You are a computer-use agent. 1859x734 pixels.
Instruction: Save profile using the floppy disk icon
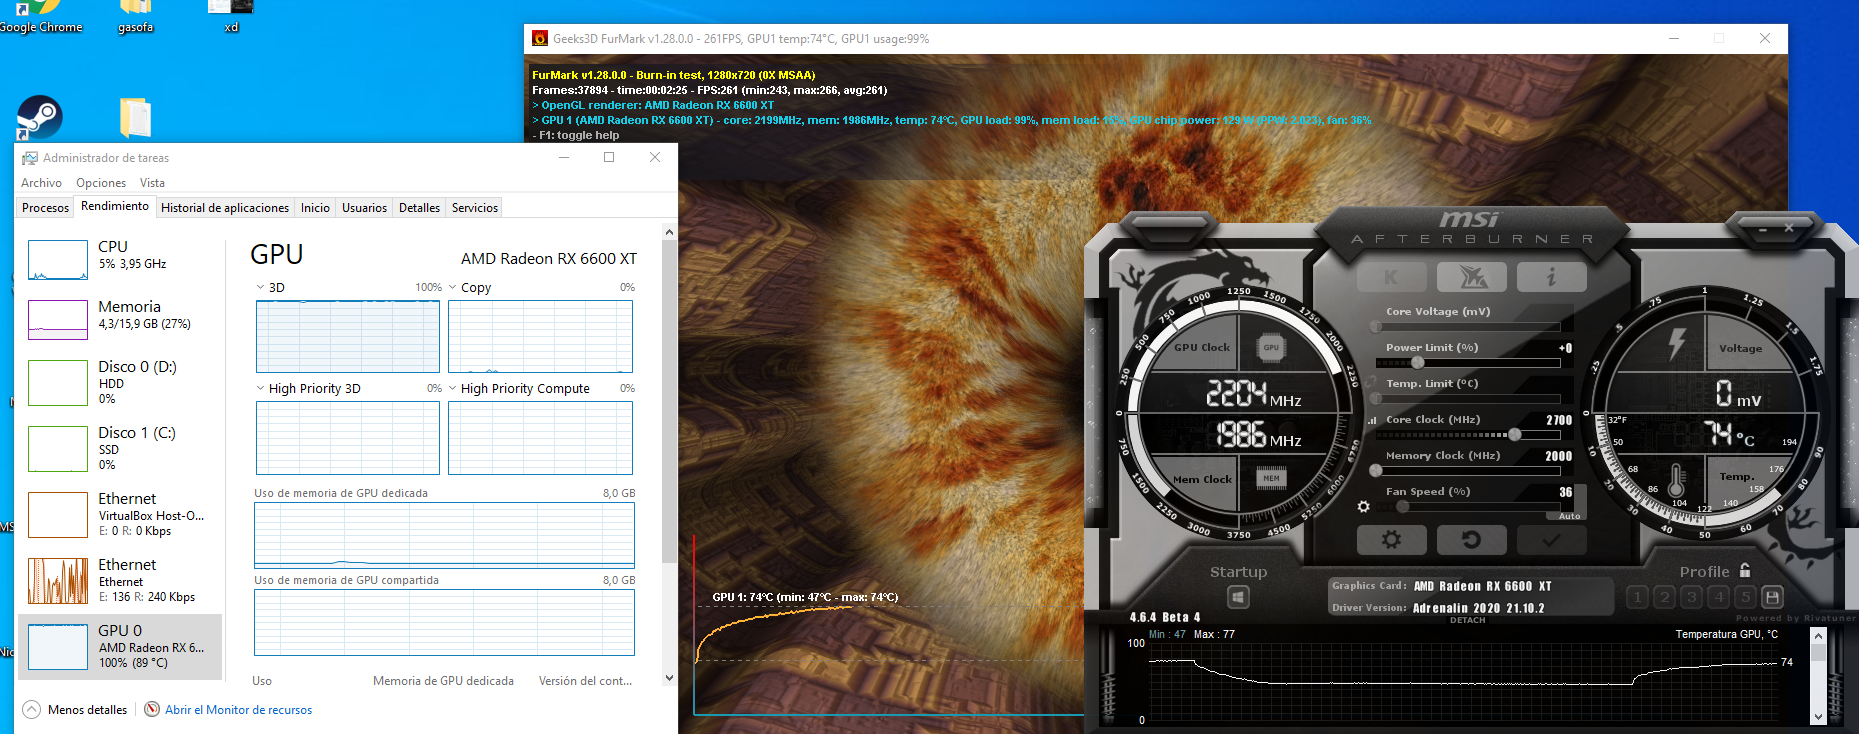(1772, 597)
